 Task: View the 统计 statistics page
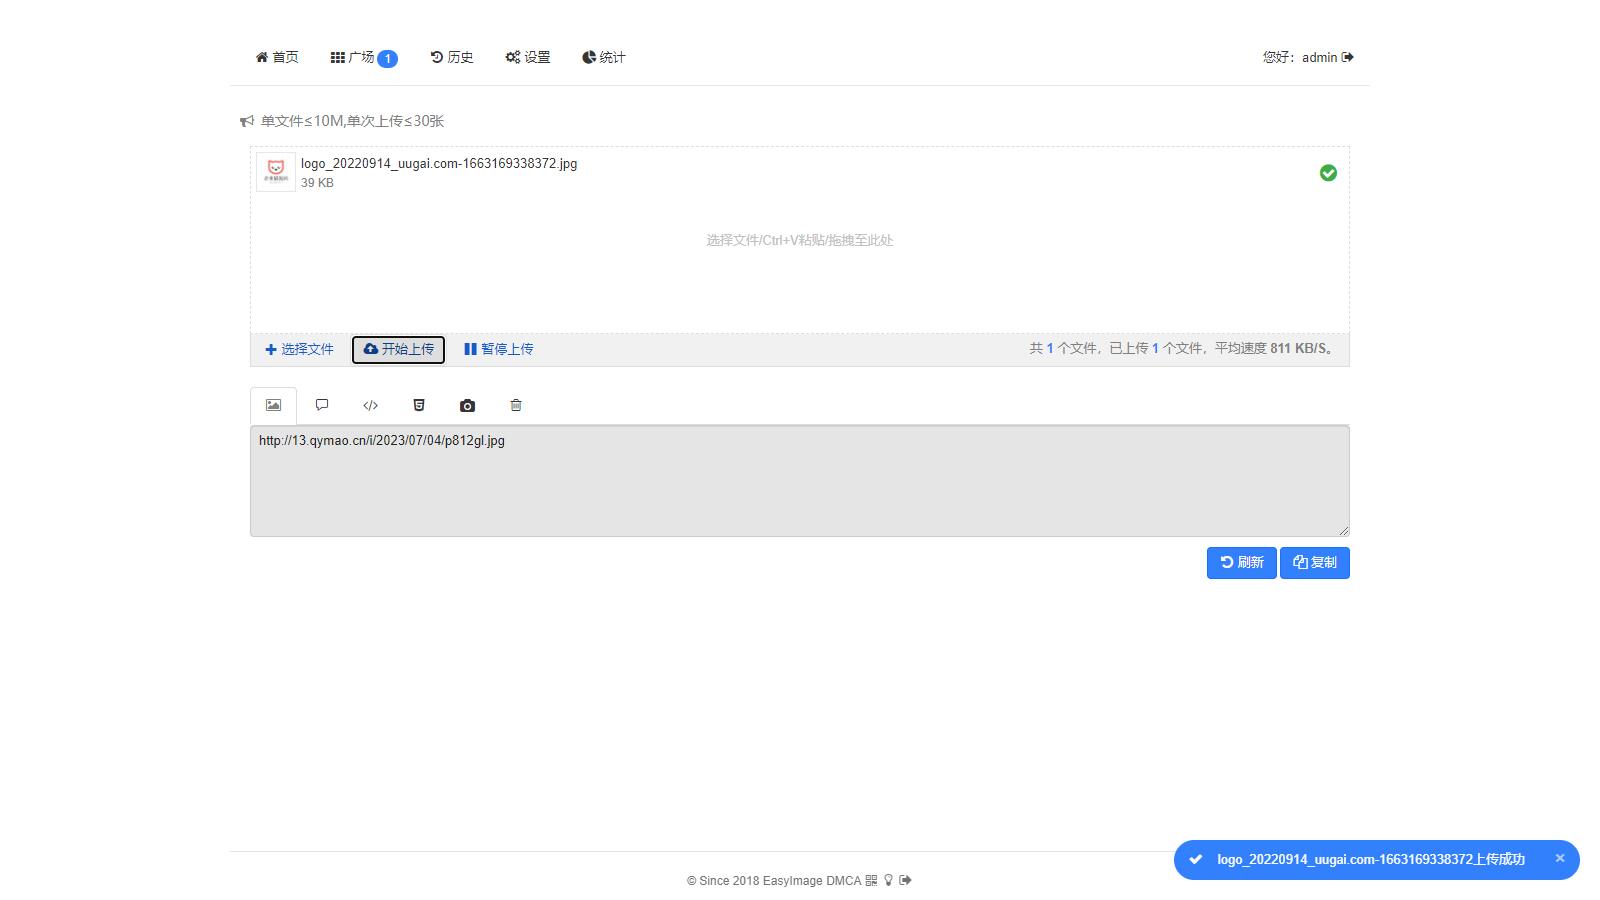(604, 57)
